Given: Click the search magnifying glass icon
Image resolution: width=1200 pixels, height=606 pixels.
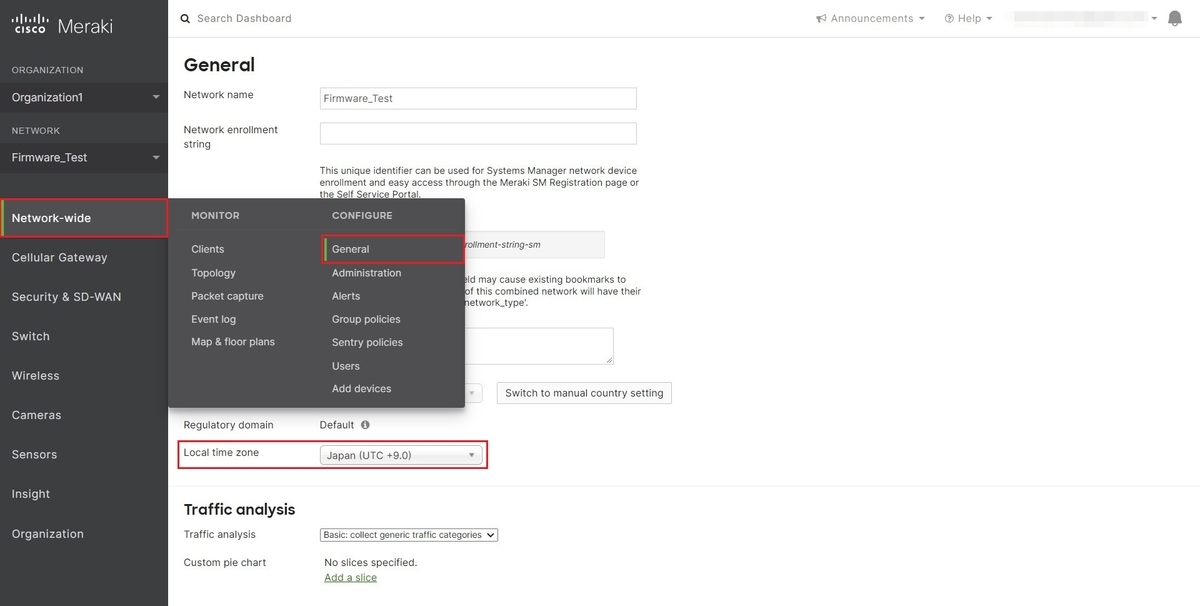Looking at the screenshot, I should point(183,18).
